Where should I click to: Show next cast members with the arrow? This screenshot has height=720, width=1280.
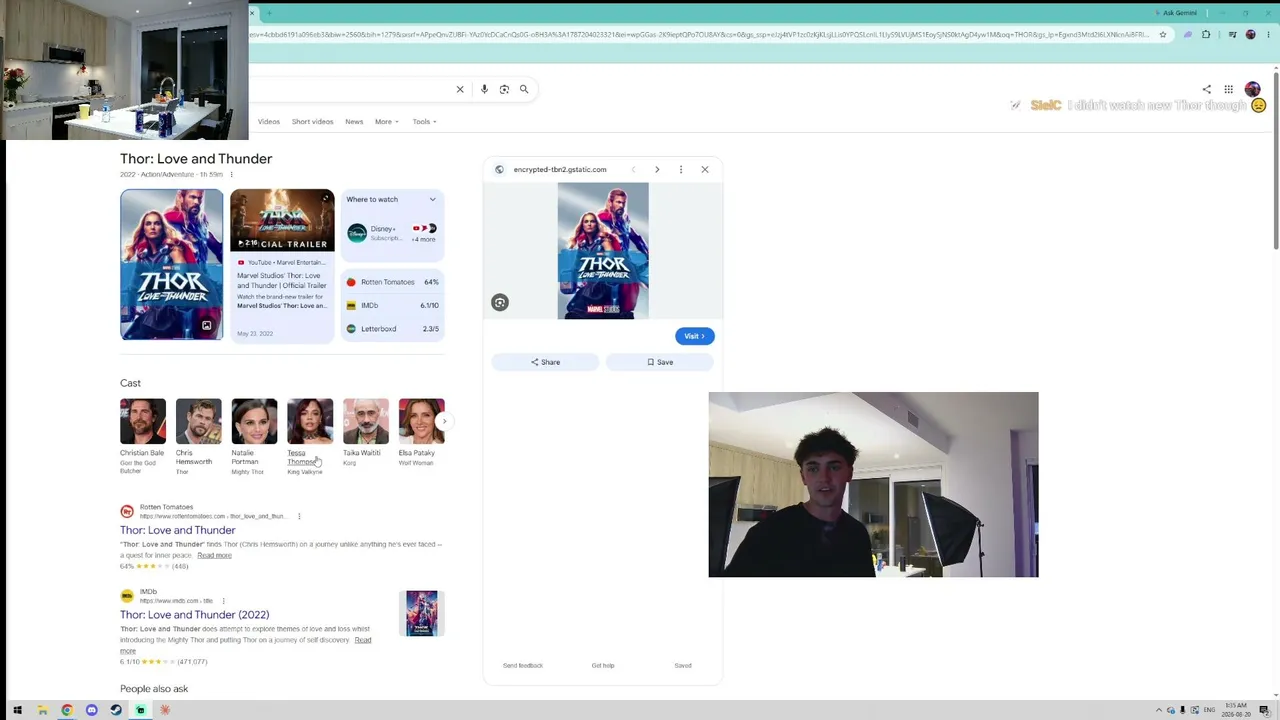point(444,421)
